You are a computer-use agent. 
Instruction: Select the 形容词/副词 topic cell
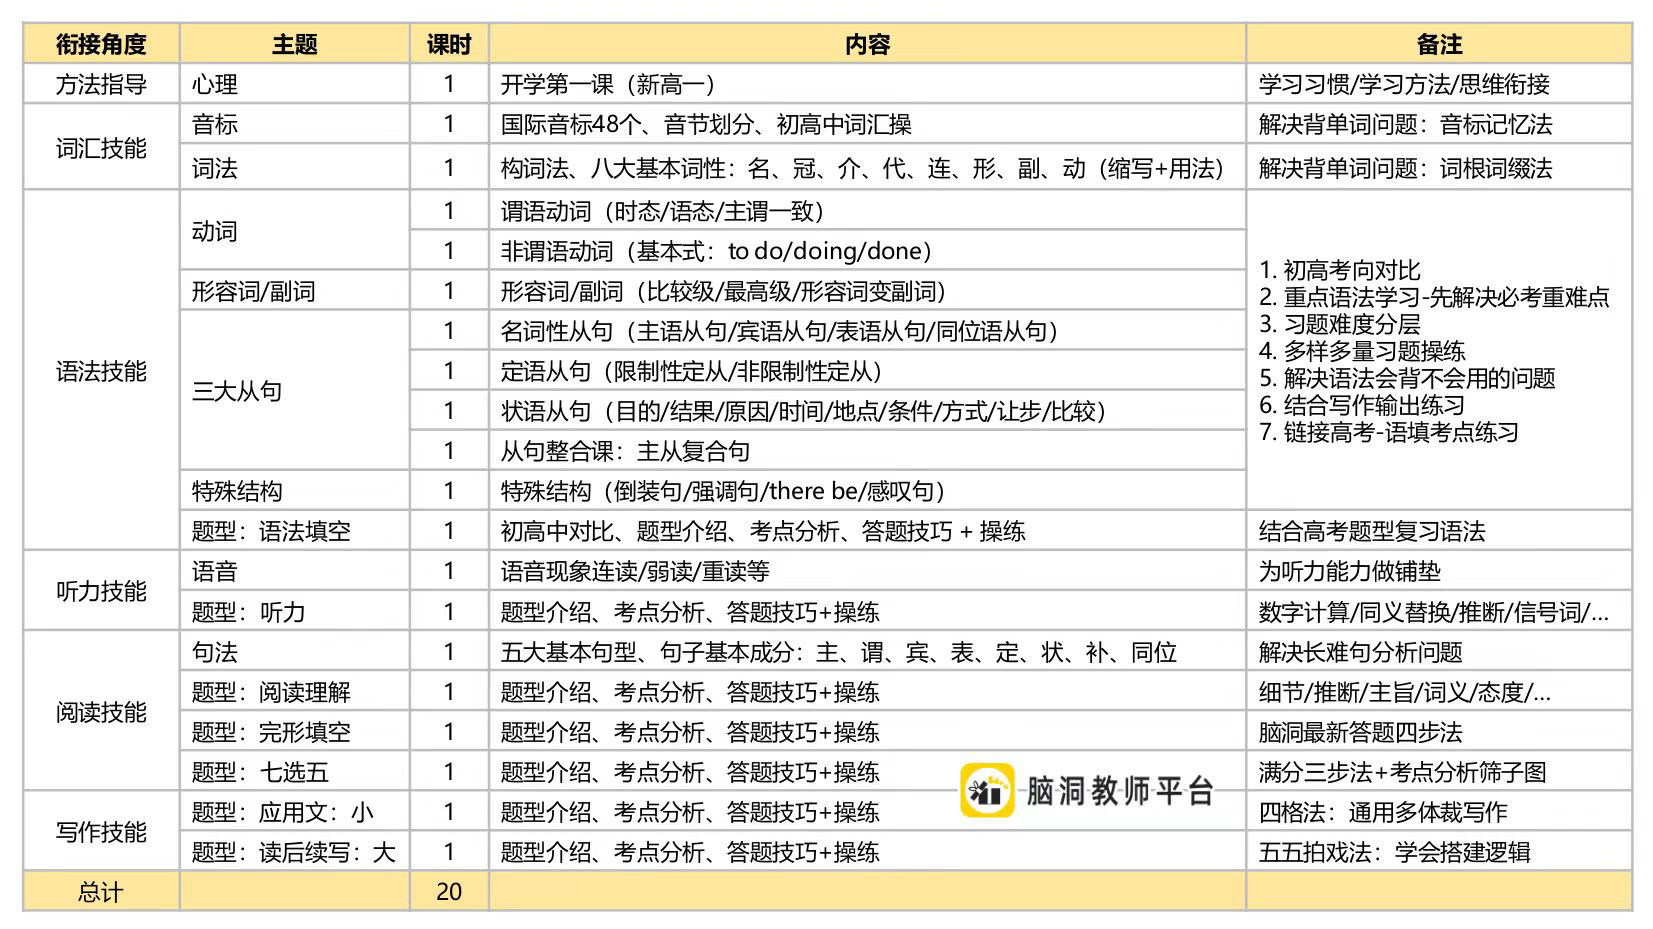point(294,290)
